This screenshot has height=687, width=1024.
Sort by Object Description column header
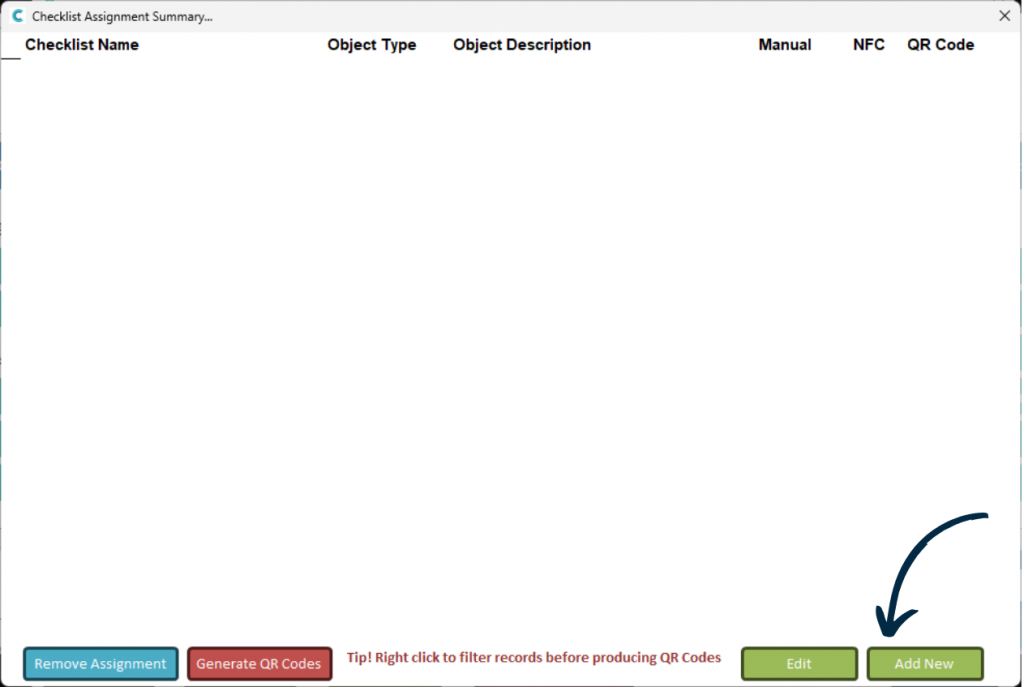click(521, 45)
